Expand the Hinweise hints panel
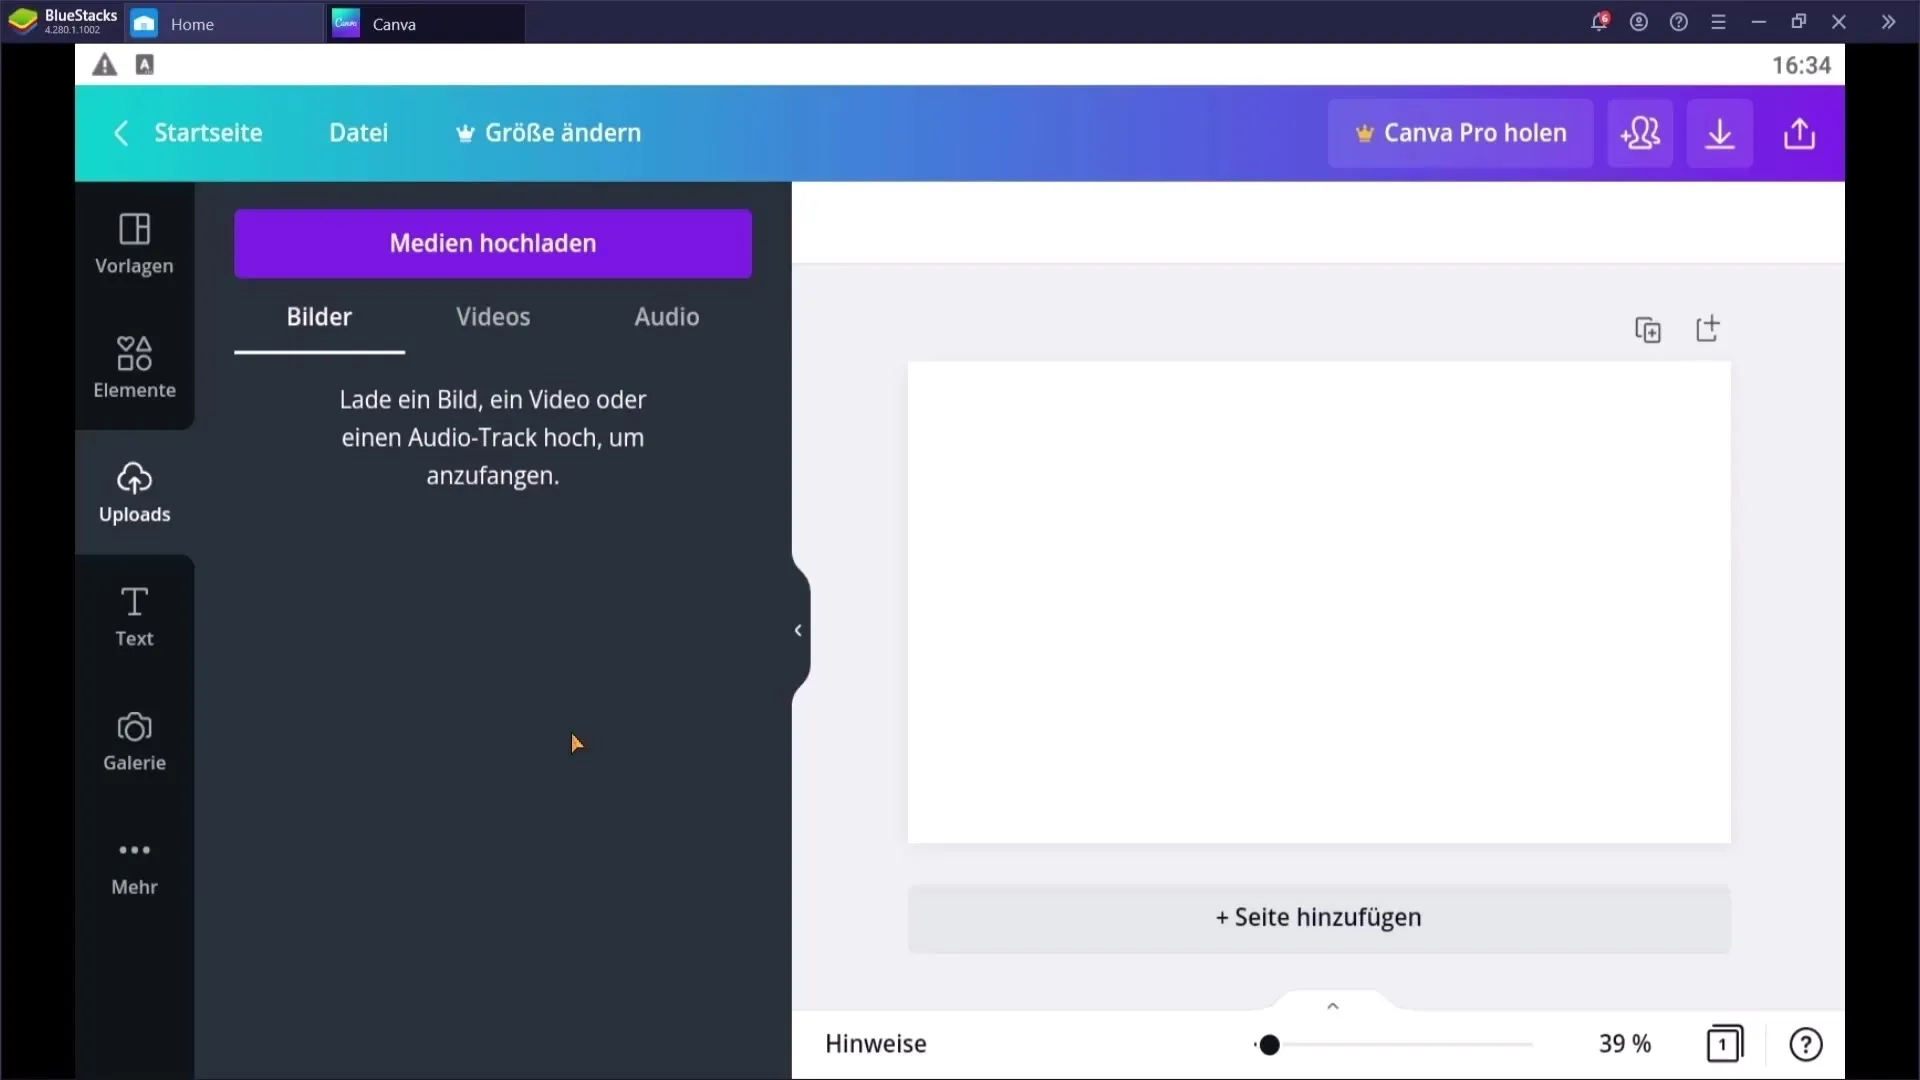 click(1331, 1005)
